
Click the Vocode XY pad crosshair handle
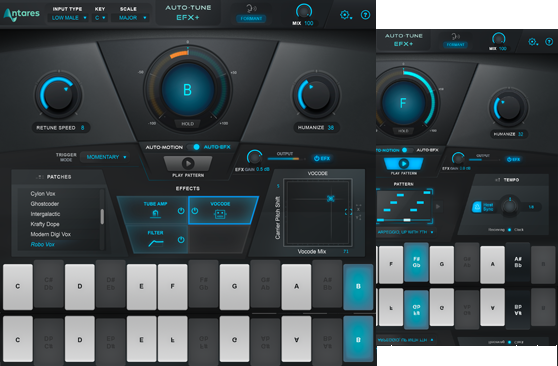pos(331,198)
